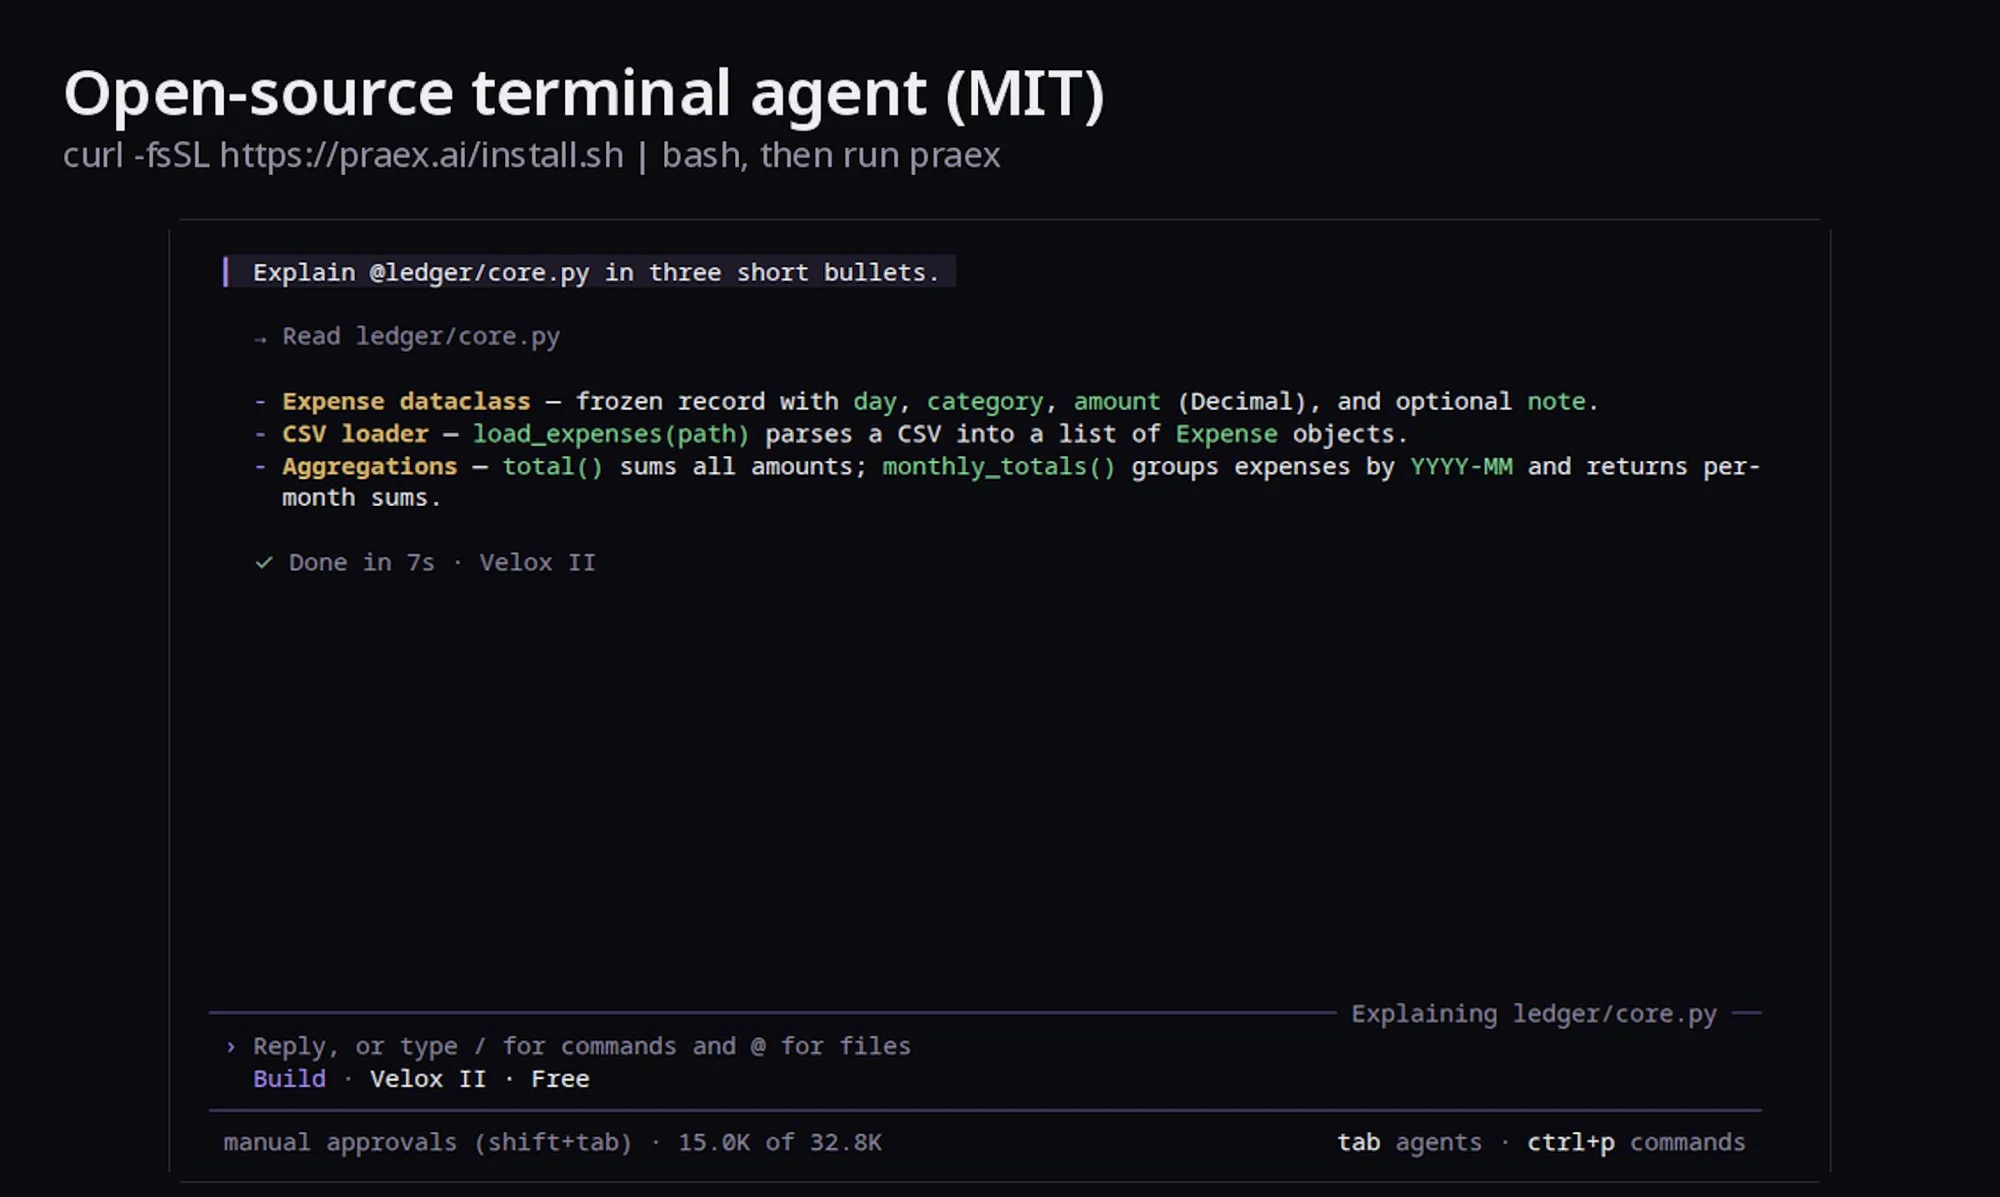The image size is (2000, 1197).
Task: Click the green 'amount' field name
Action: point(1117,401)
